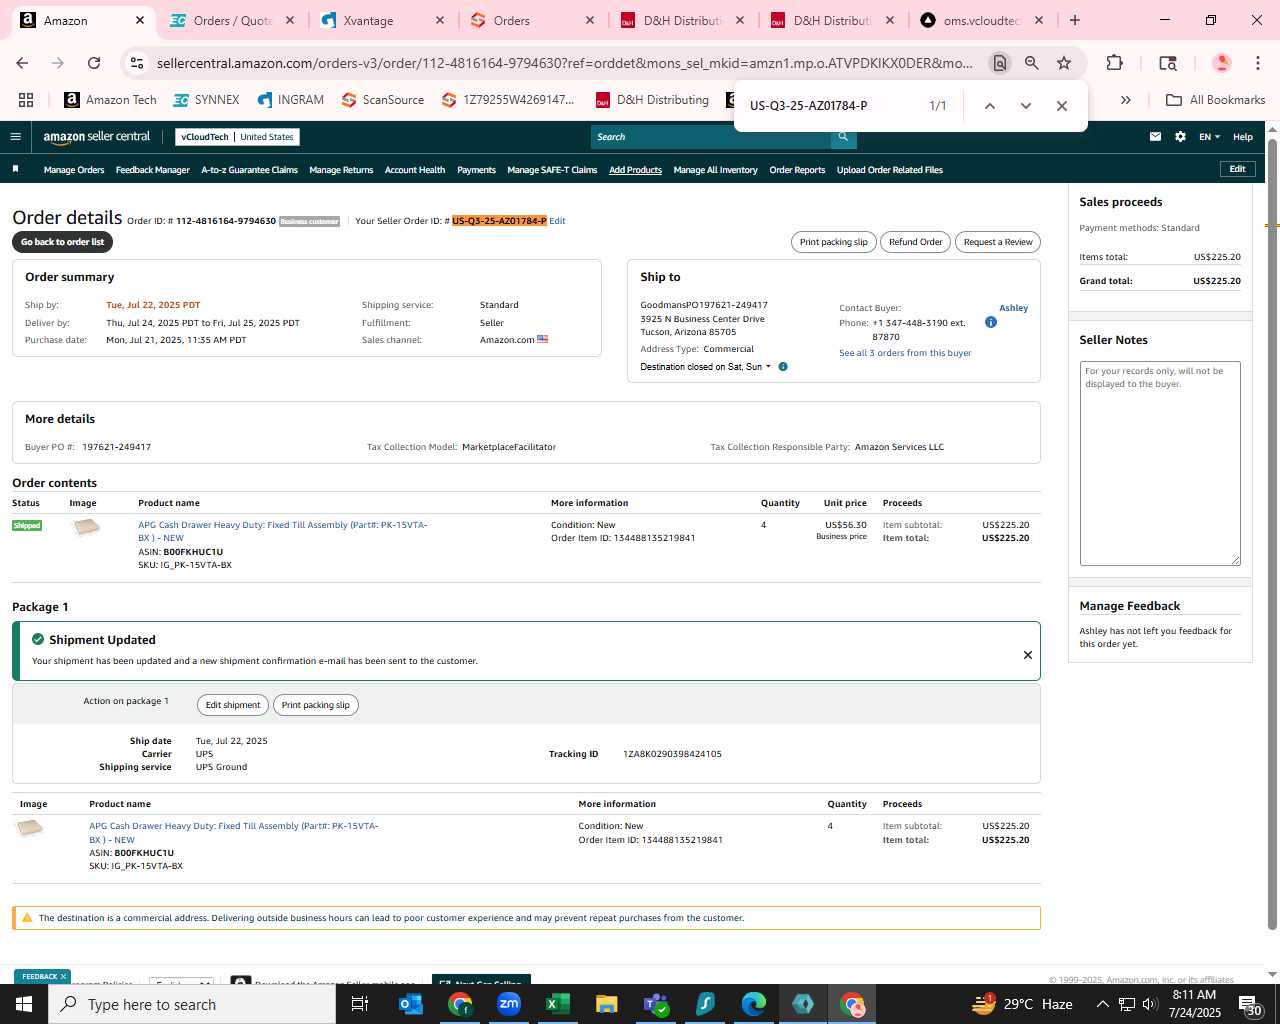Viewport: 1280px width, 1024px height.
Task: Click product thumbnail in Order contents
Action: tap(87, 527)
